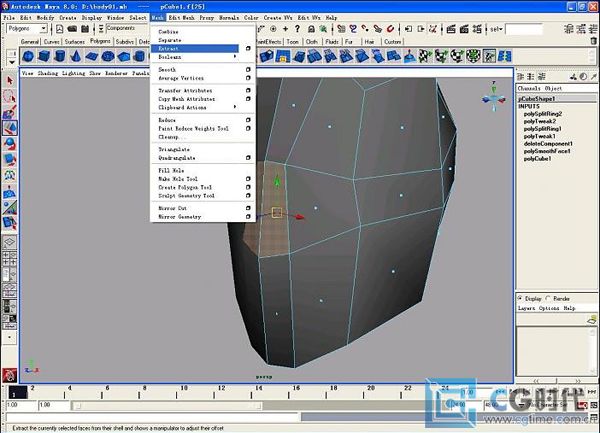Create a polygon cone from shelf
600x433 pixels.
pos(76,56)
